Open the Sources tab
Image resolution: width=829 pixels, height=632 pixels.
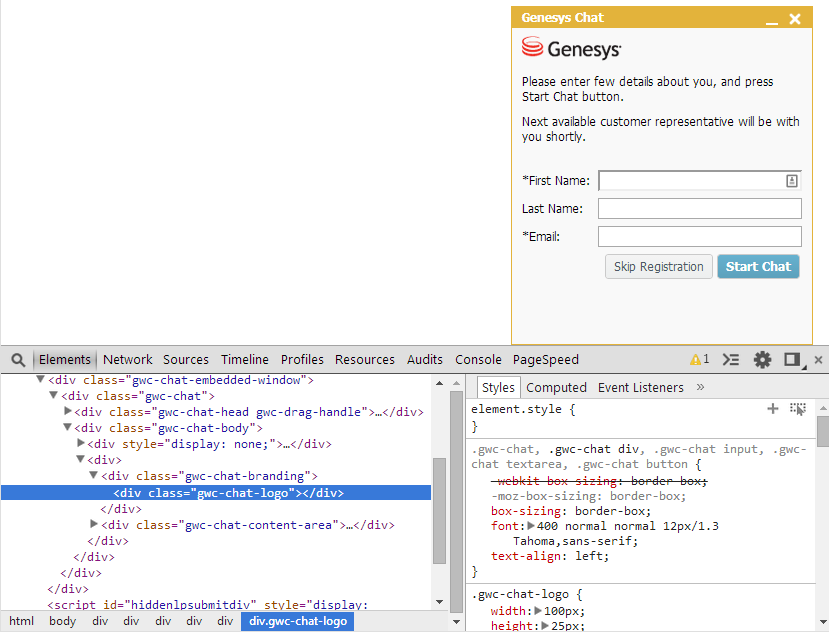coord(186,360)
